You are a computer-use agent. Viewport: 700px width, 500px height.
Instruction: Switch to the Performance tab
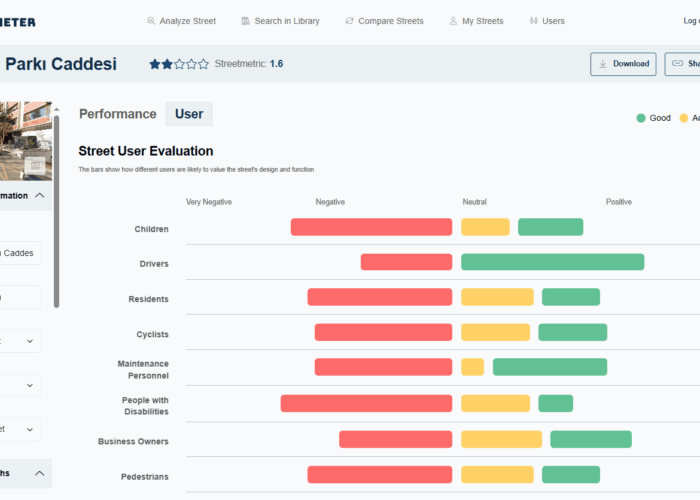(x=118, y=114)
